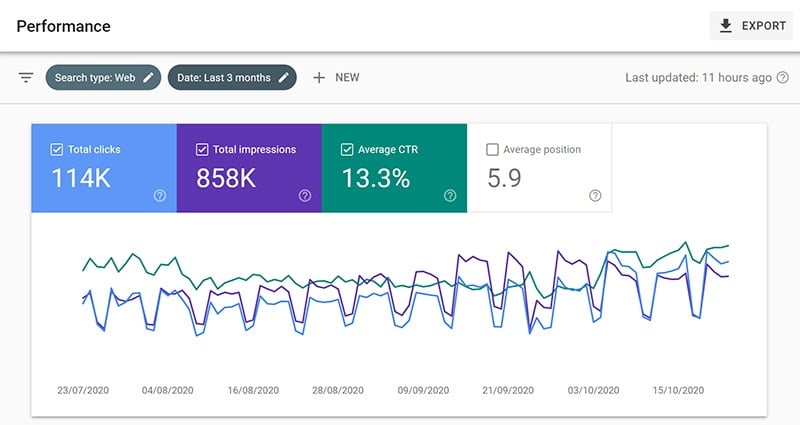Click pencil icon on Search type chip
Image resolution: width=800 pixels, height=425 pixels.
pos(148,78)
